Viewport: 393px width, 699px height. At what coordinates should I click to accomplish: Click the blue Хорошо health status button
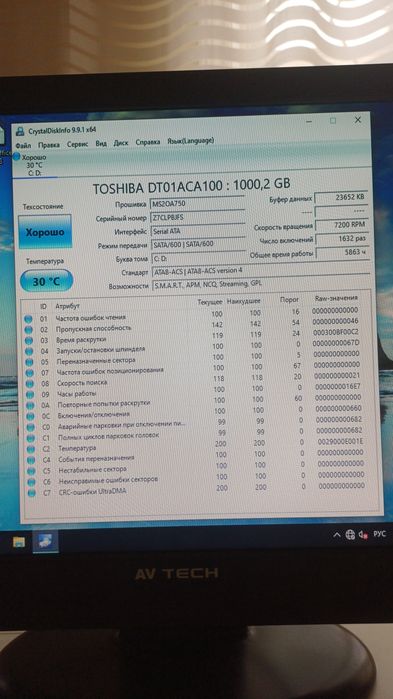[45, 232]
